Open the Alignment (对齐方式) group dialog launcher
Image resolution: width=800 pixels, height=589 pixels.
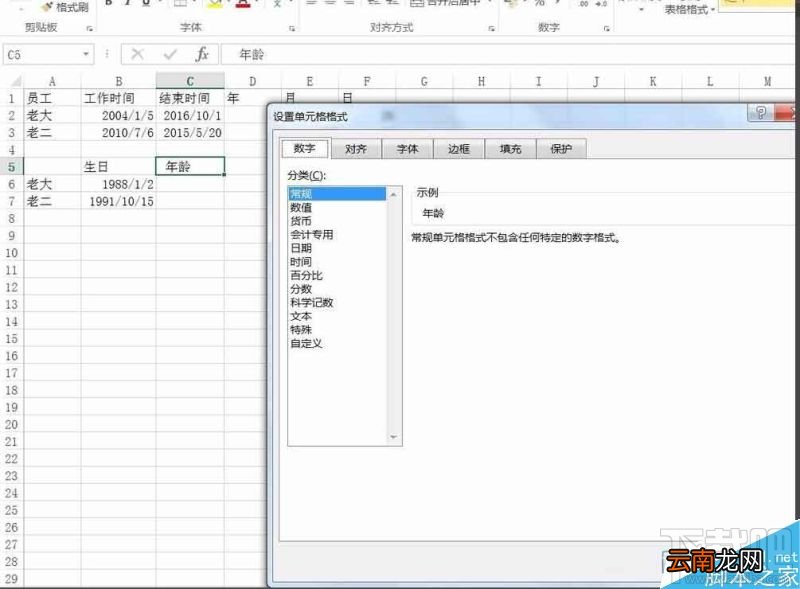[x=491, y=29]
